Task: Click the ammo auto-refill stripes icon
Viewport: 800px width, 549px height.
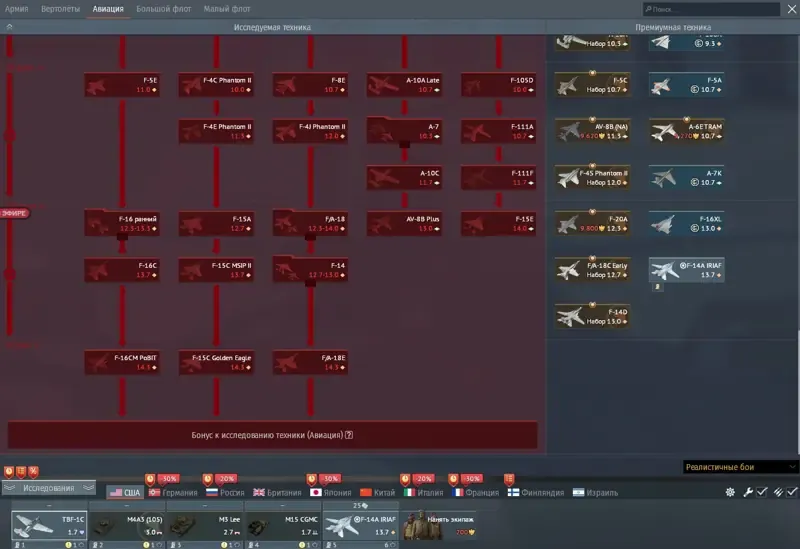Action: click(778, 492)
